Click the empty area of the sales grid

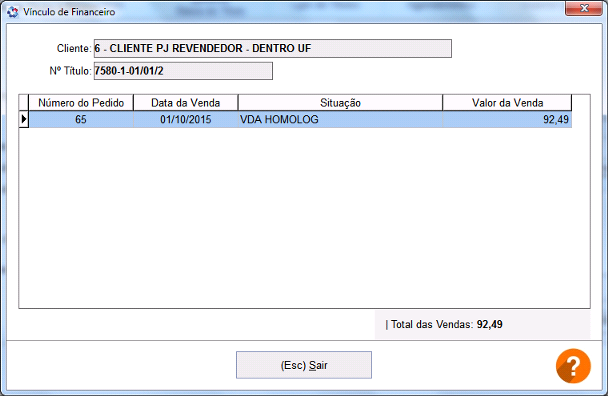[x=304, y=217]
